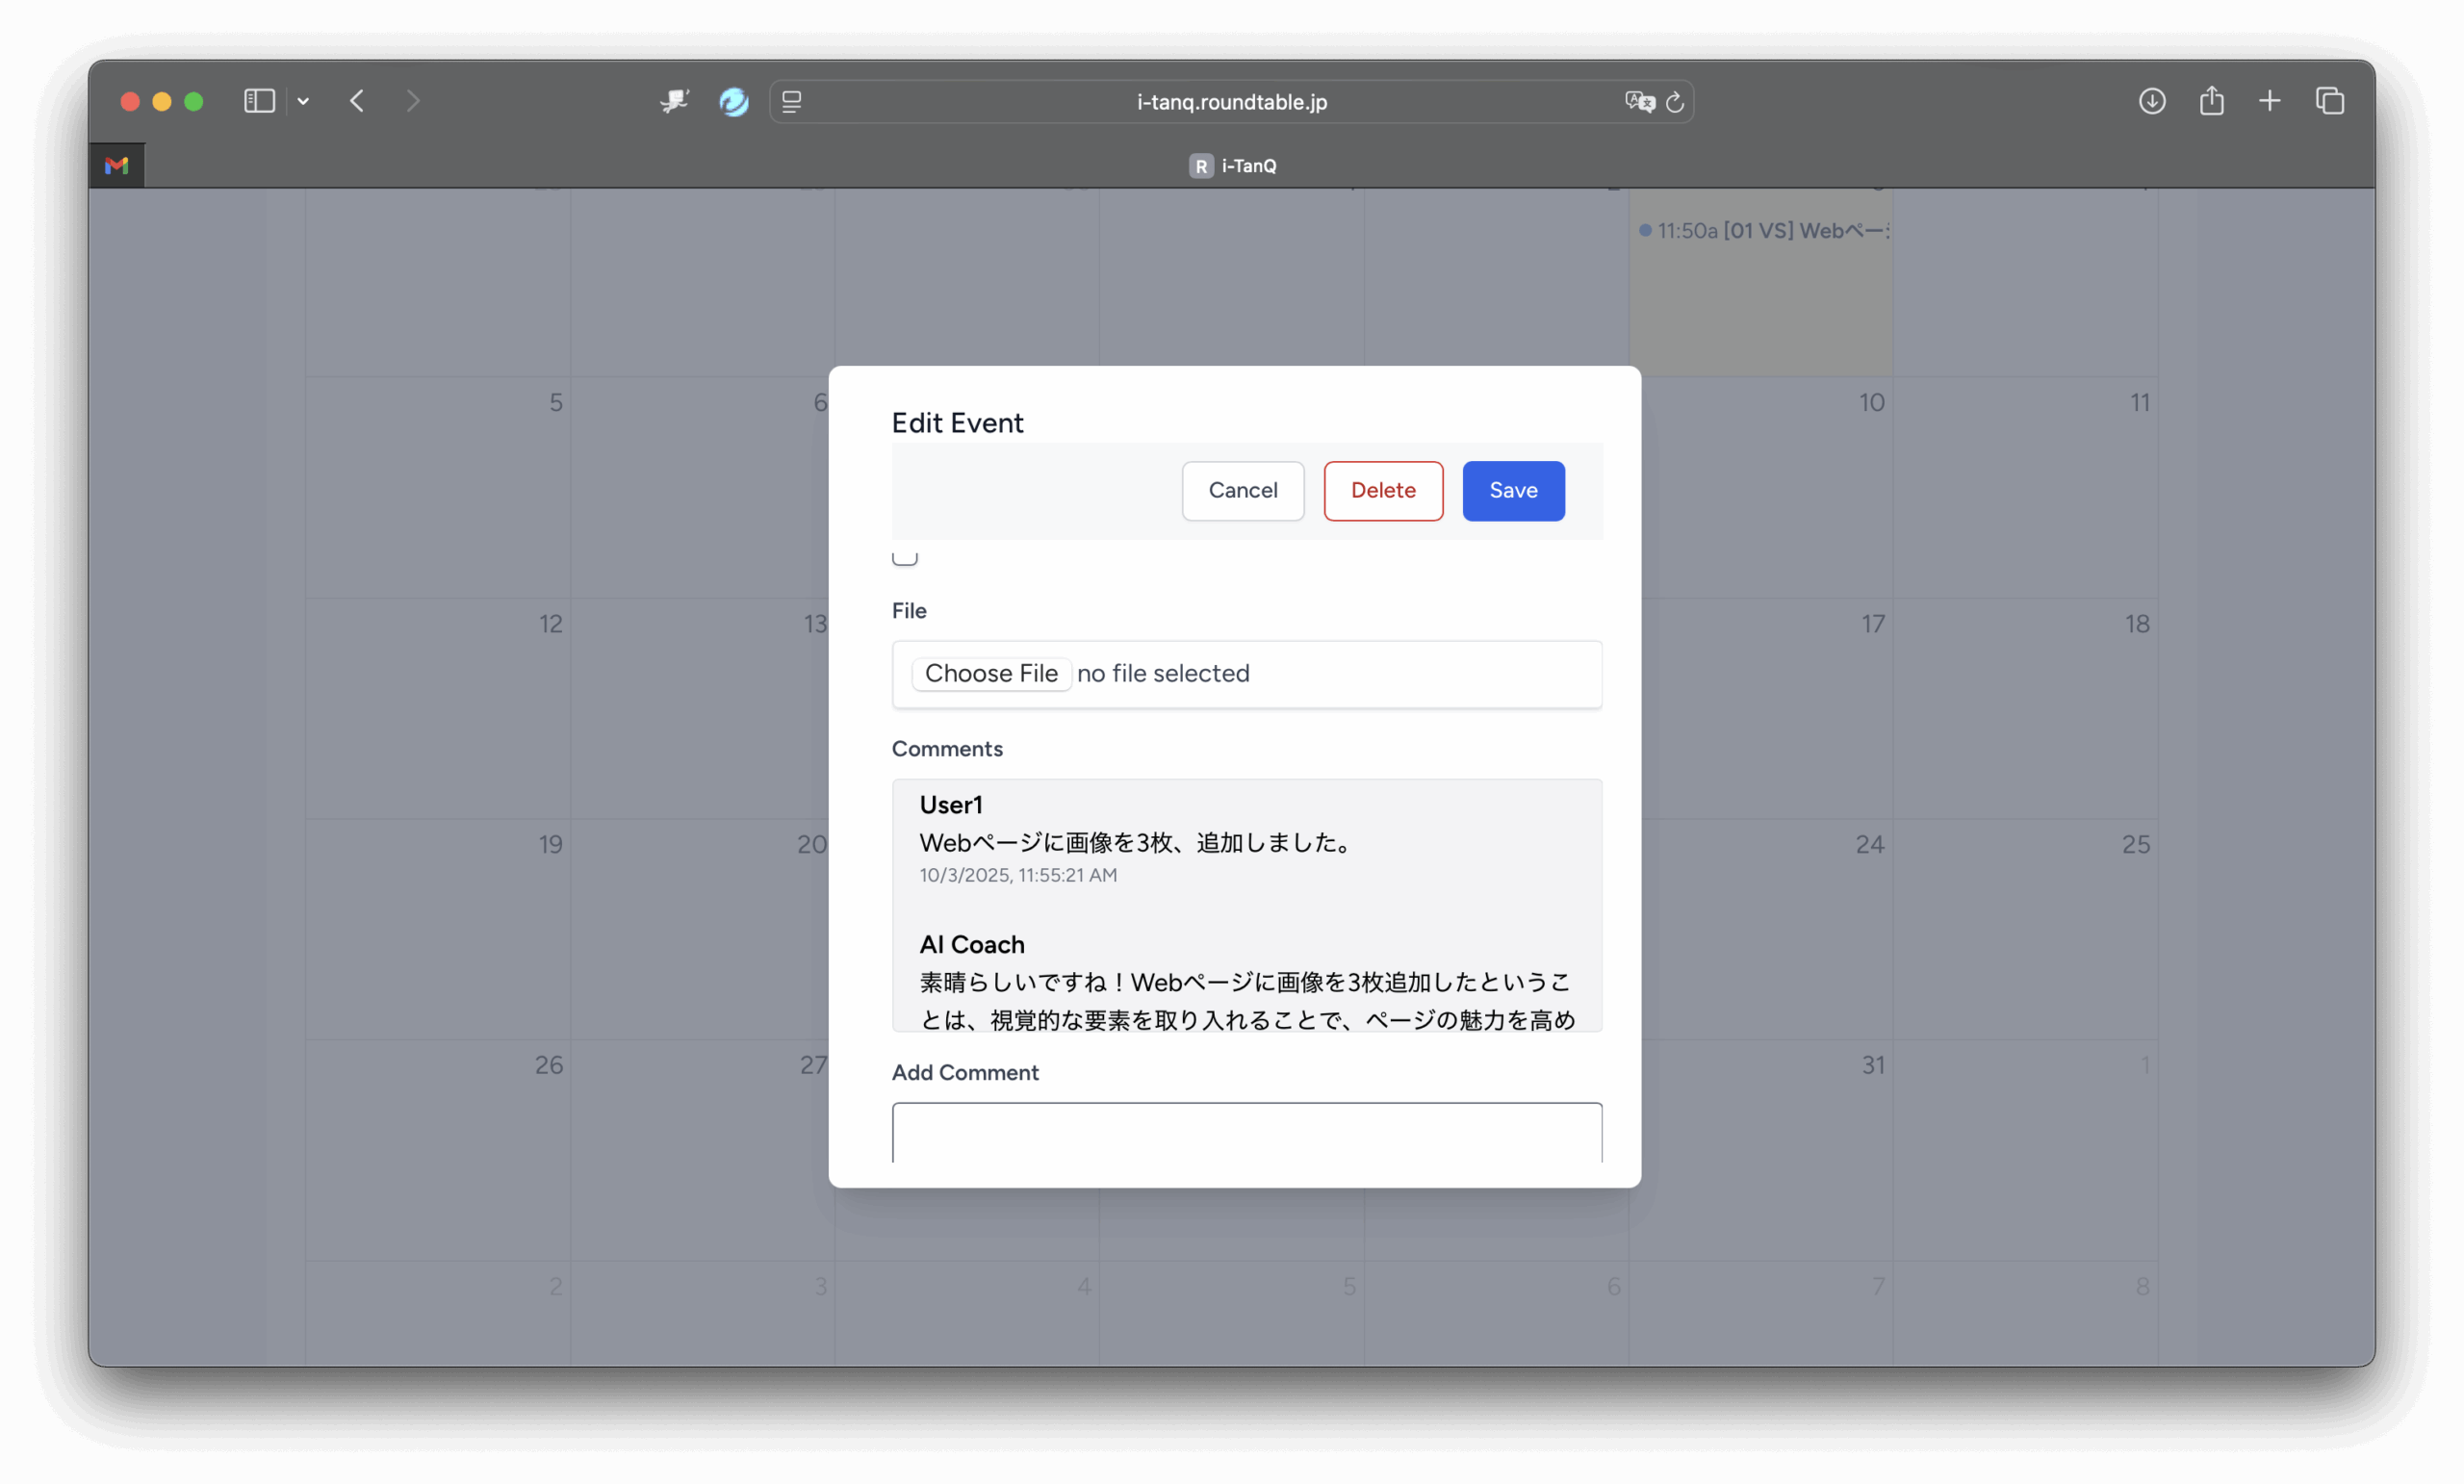The height and width of the screenshot is (1484, 2464).
Task: Open the bird extension icon in toolbar
Action: coord(675,101)
